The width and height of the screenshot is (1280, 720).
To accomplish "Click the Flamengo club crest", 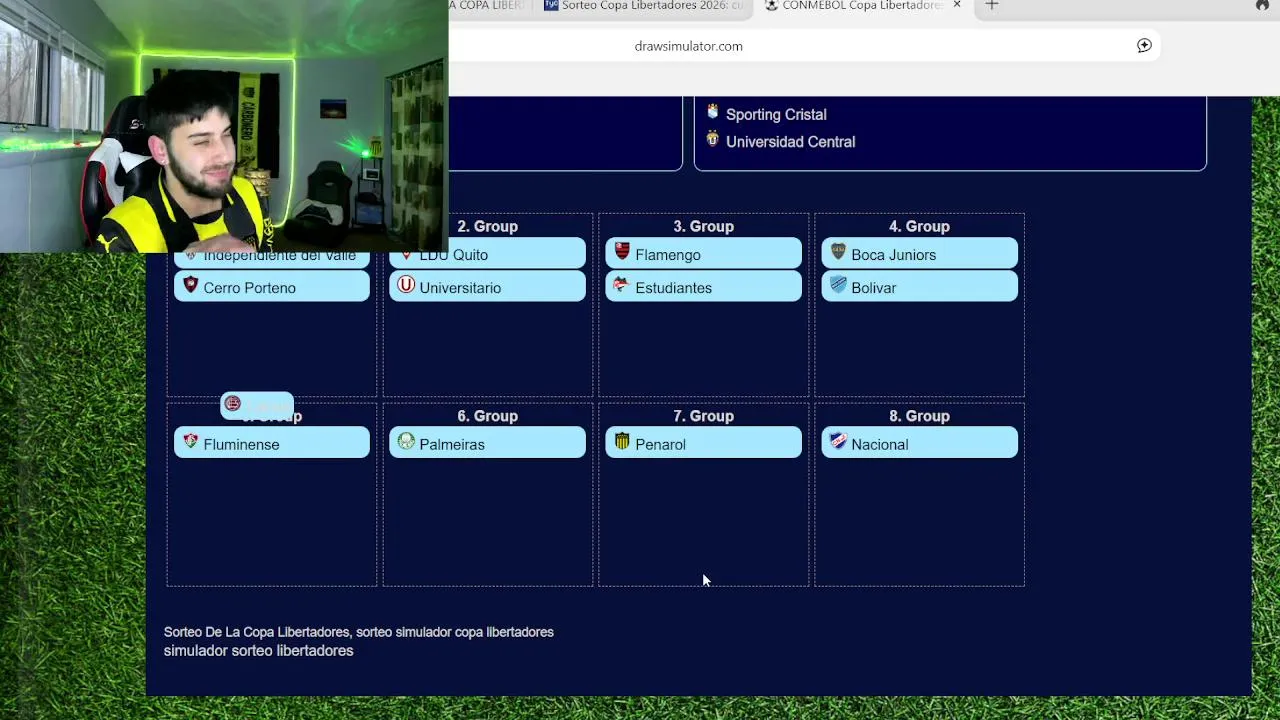I will click(x=622, y=251).
